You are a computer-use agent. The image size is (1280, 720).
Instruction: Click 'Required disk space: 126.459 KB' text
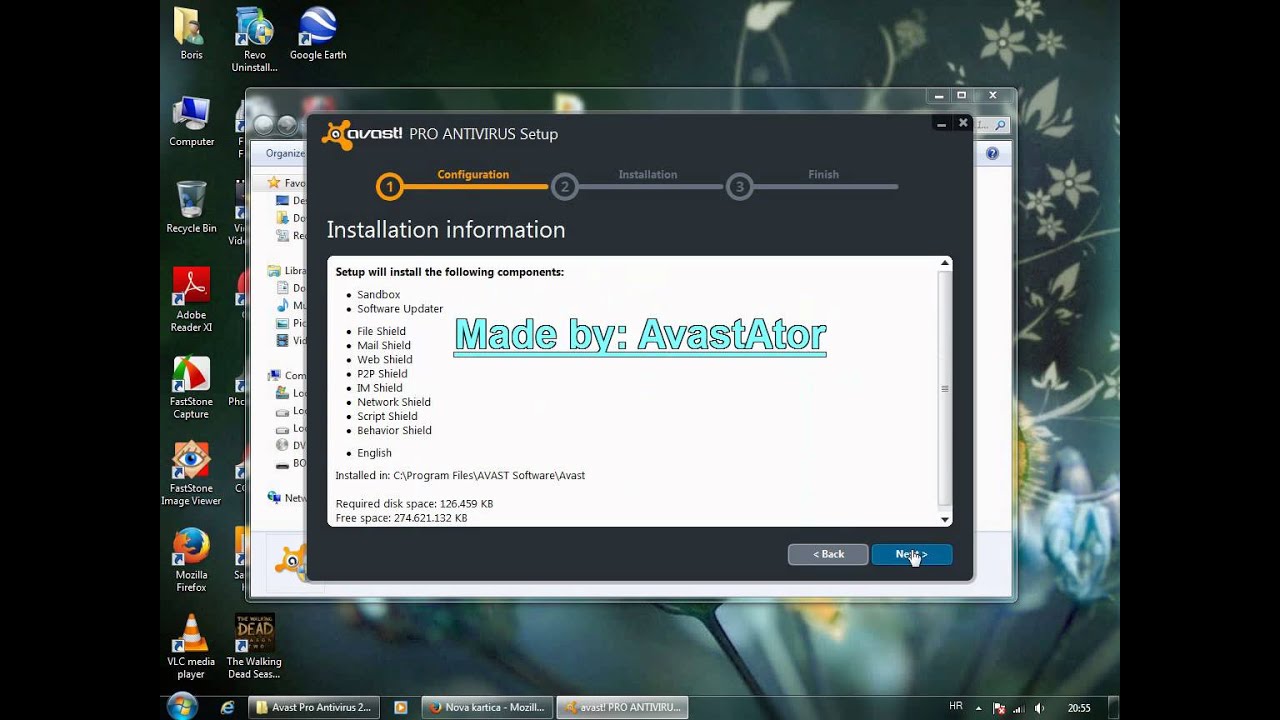pos(414,504)
